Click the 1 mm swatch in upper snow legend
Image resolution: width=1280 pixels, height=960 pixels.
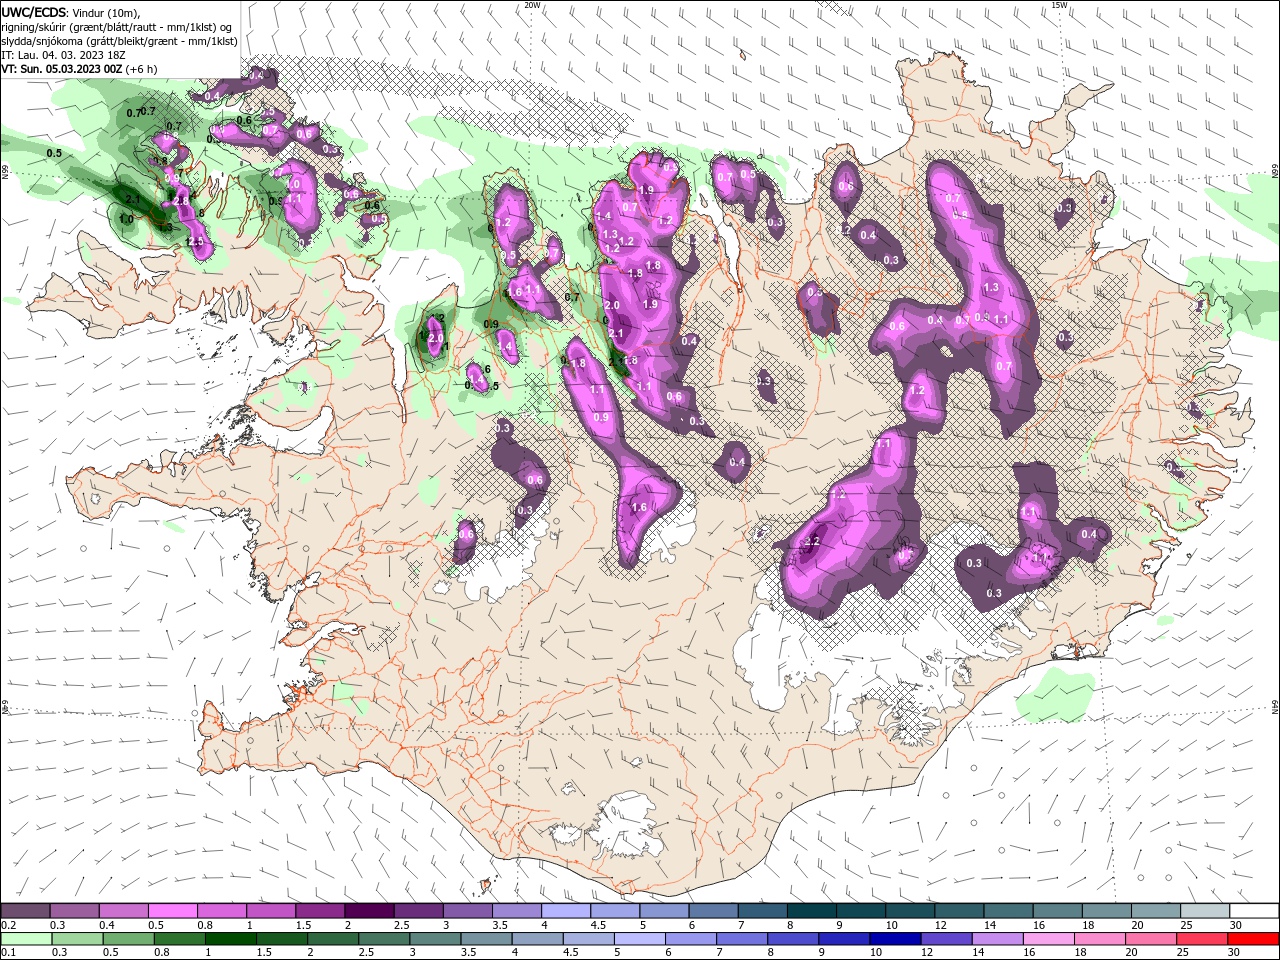pos(271,910)
